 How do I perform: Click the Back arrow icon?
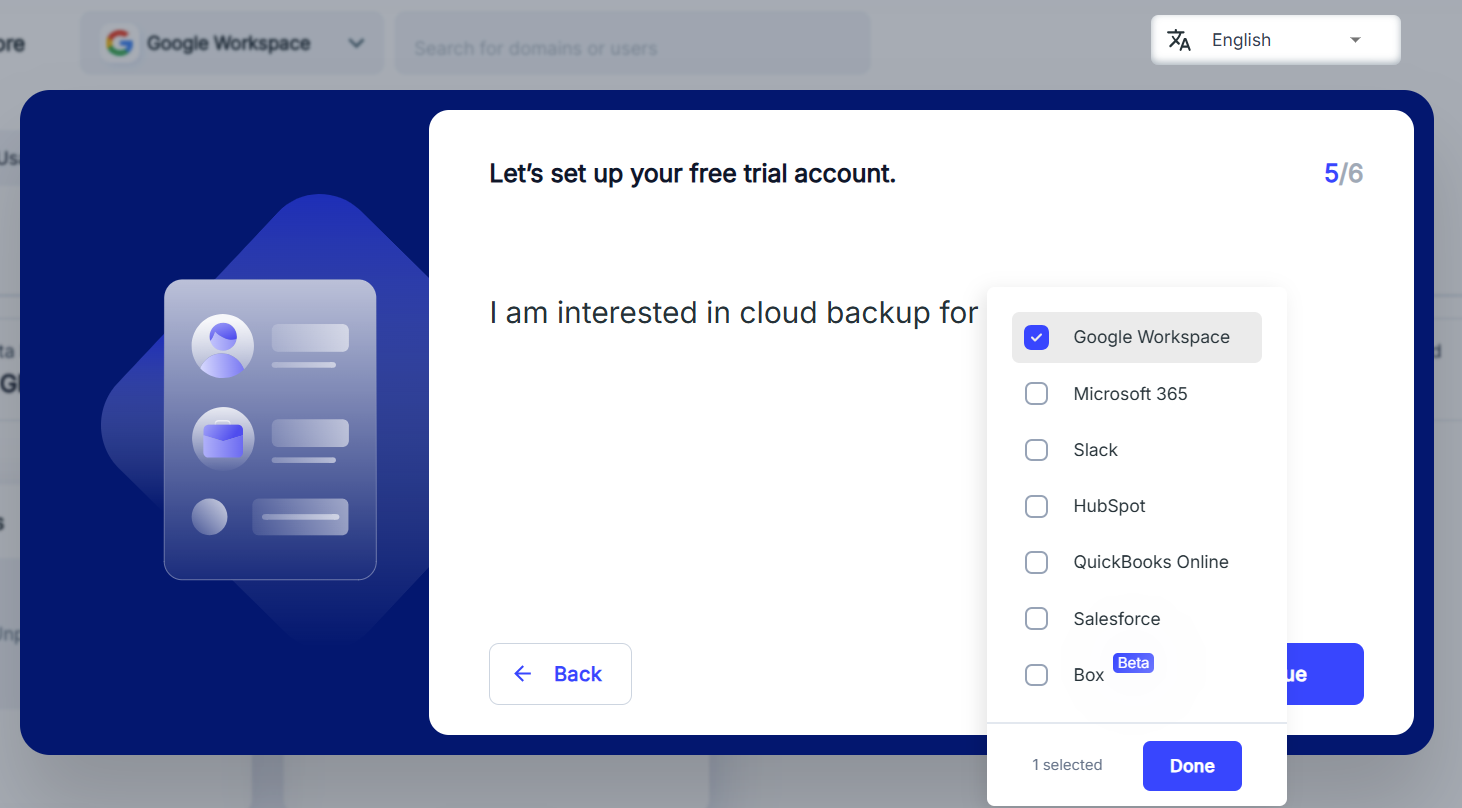coord(522,674)
